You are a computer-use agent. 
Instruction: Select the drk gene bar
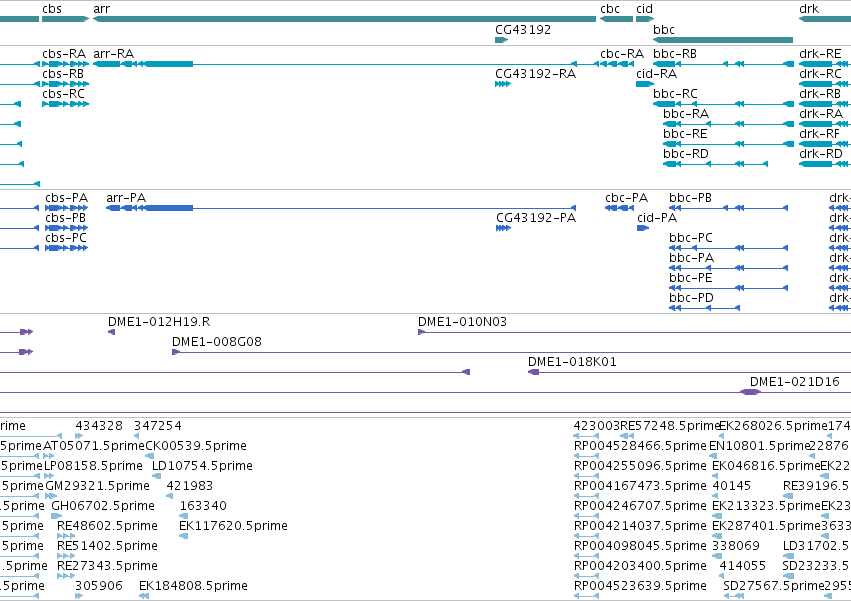tap(825, 19)
